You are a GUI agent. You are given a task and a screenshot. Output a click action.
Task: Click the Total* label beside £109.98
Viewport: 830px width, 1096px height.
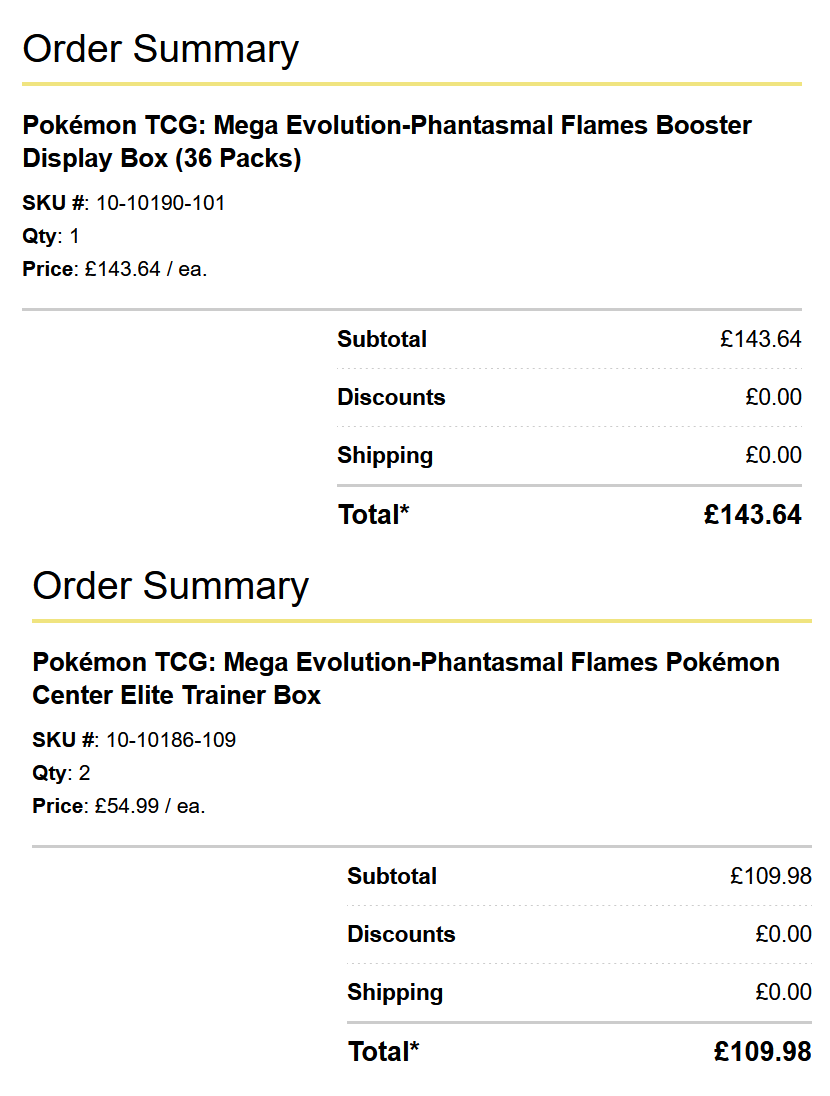[384, 1052]
